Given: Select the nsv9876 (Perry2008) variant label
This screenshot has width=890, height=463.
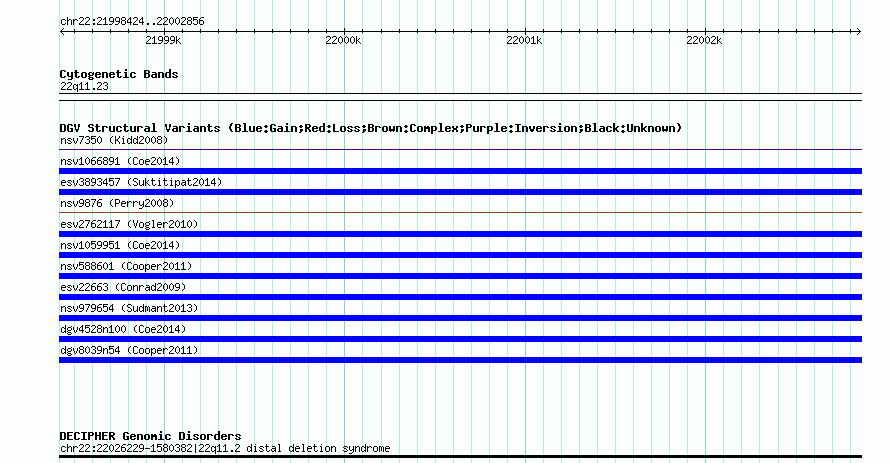Looking at the screenshot, I should click(117, 203).
